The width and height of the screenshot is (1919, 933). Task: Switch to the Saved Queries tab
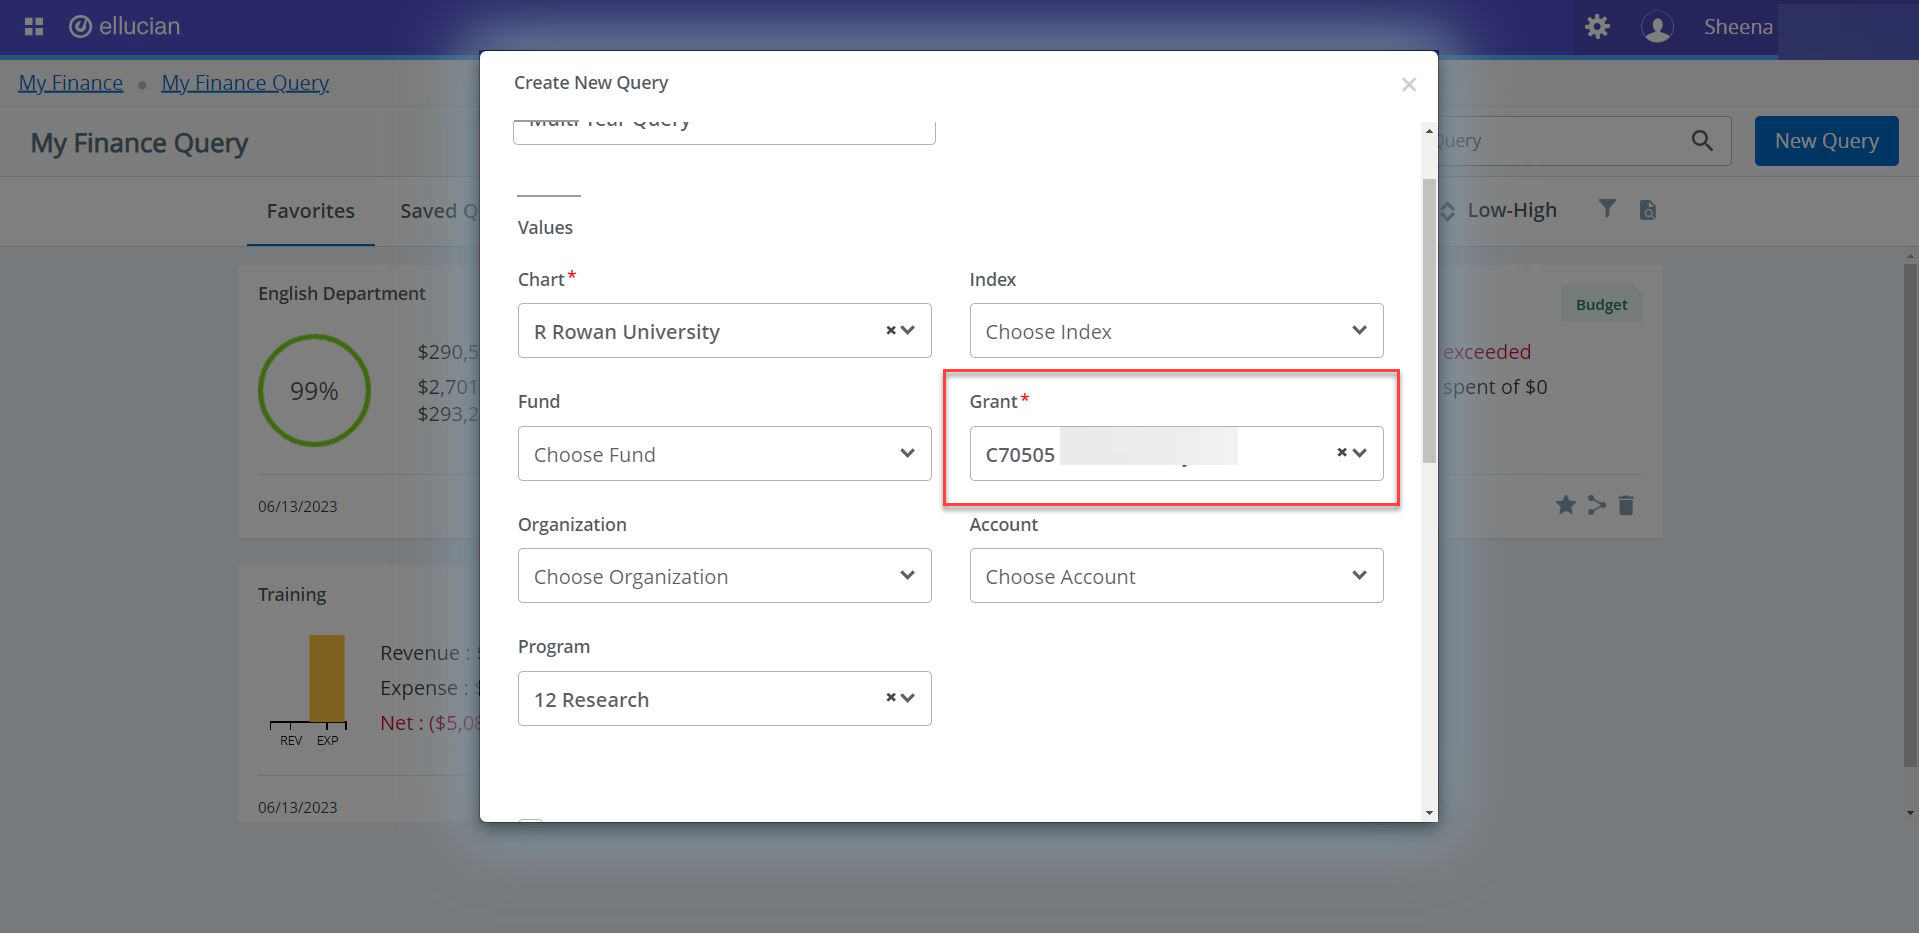(439, 211)
